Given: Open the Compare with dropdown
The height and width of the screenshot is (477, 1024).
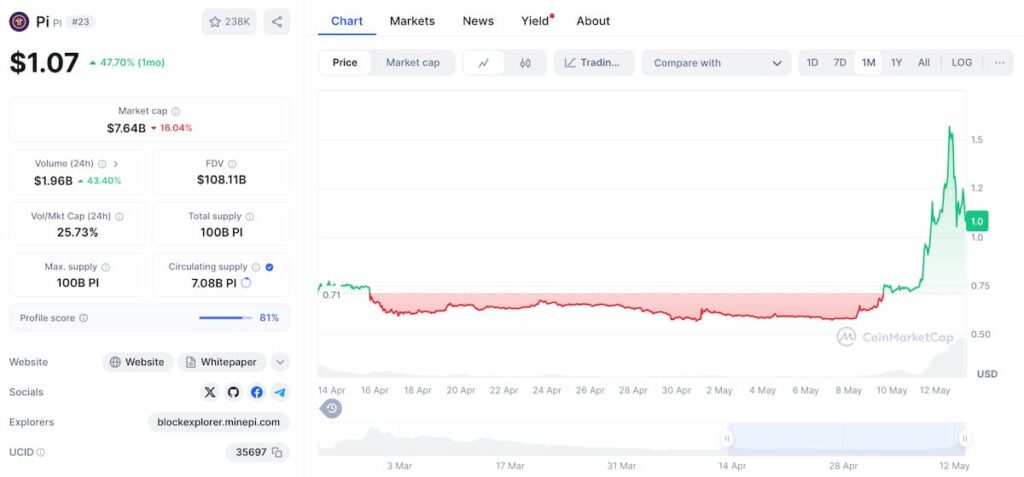Looking at the screenshot, I should (716, 63).
